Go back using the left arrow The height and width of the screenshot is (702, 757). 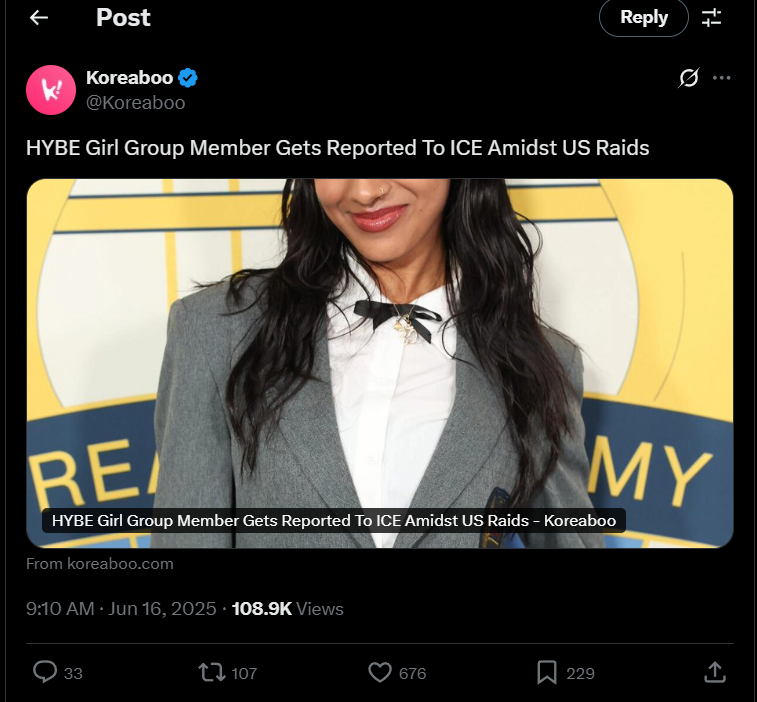pos(39,18)
